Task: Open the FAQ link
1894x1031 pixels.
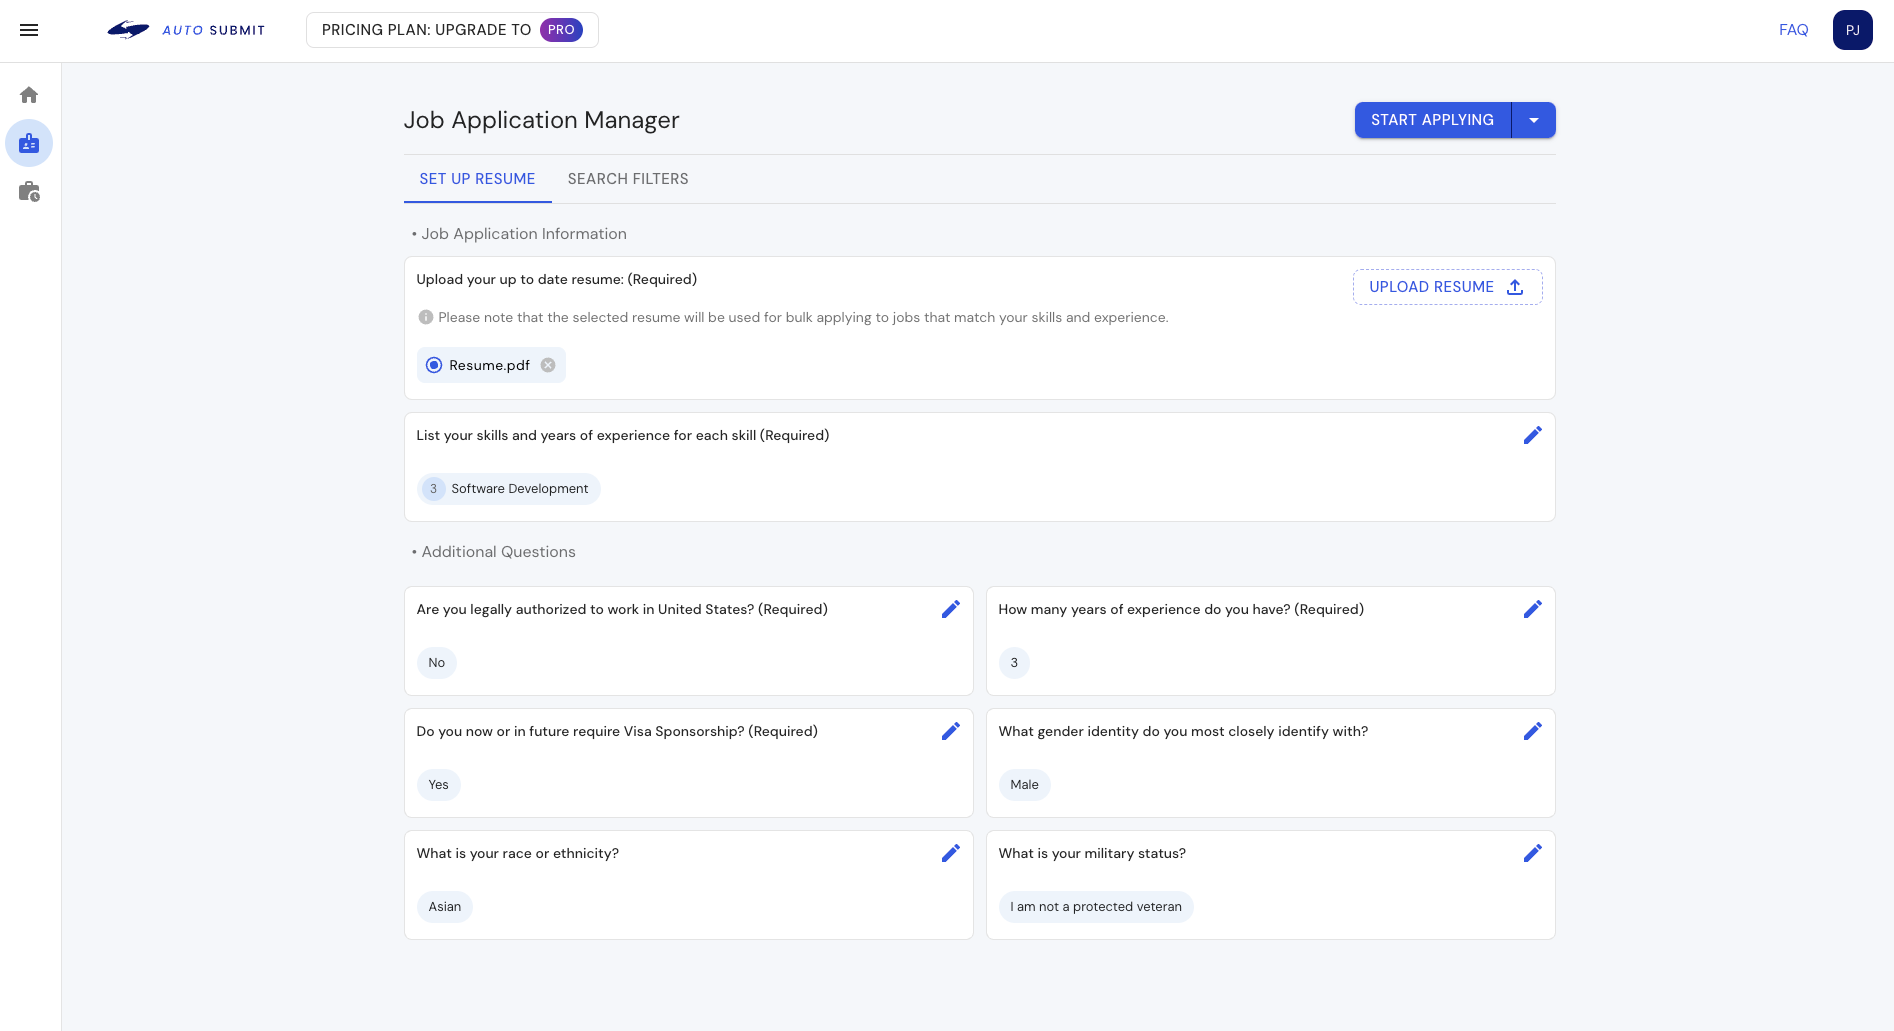Action: [1793, 30]
